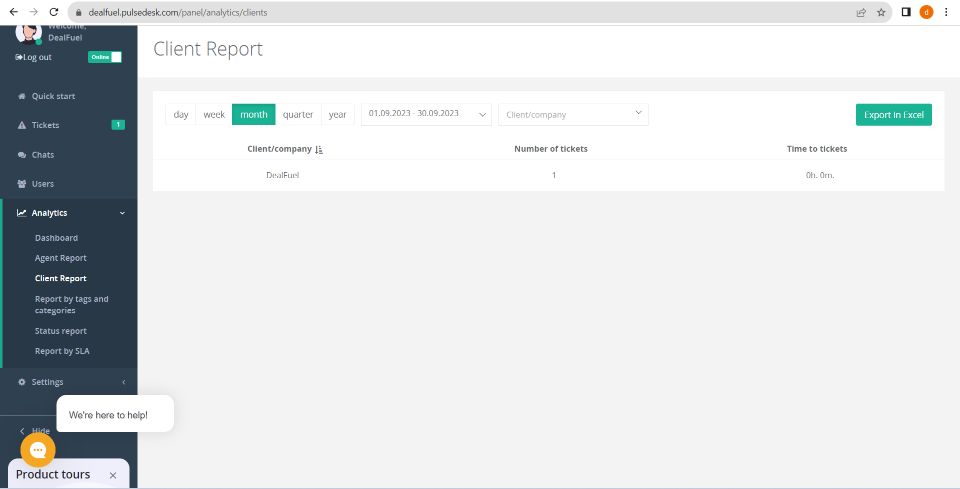
Task: Select the quarter period tab
Action: [298, 114]
